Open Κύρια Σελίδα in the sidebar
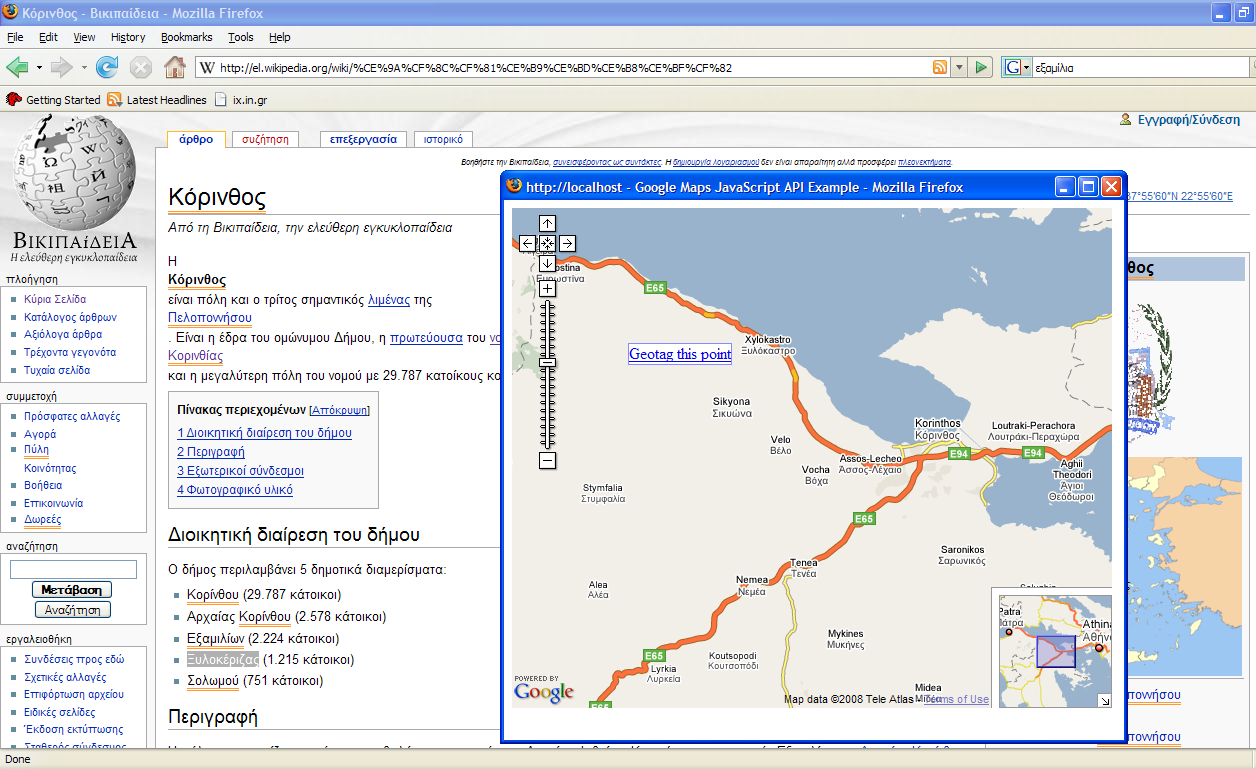 click(55, 299)
